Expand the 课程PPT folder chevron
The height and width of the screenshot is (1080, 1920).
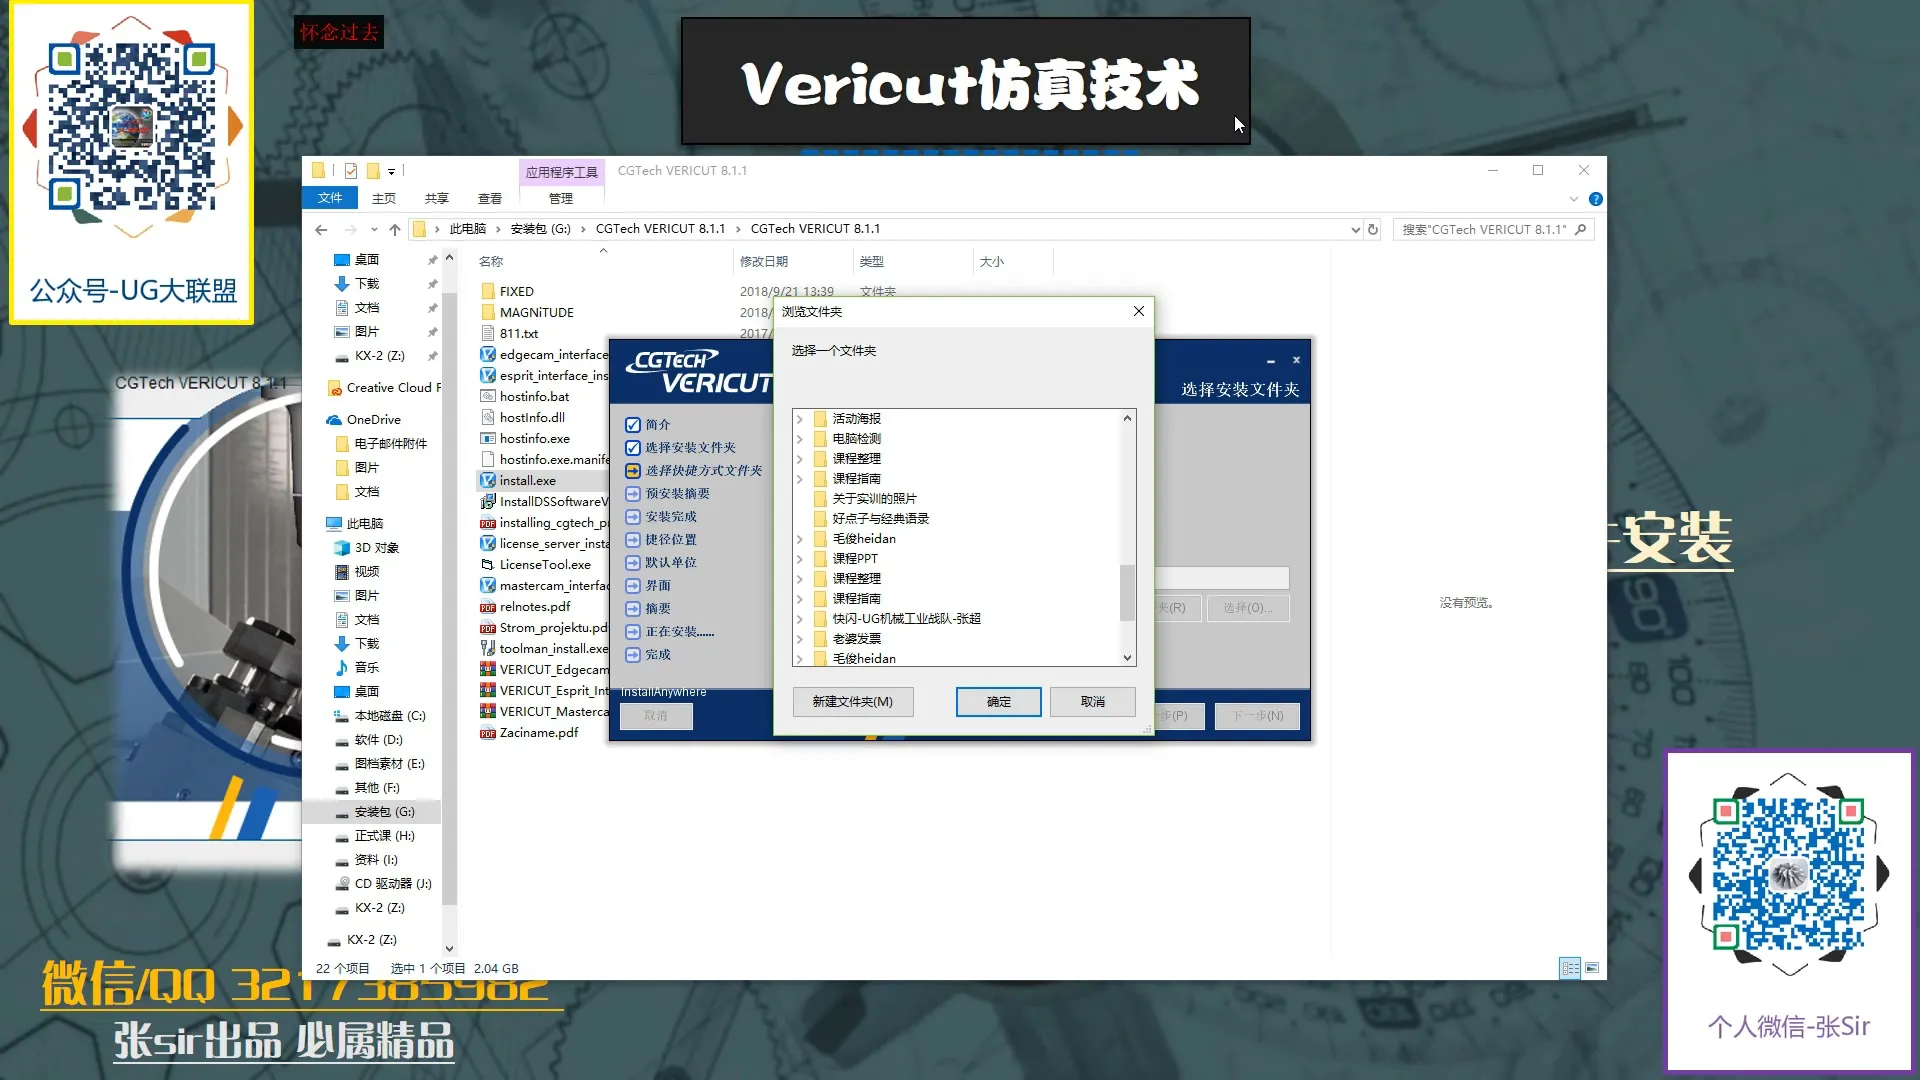[800, 558]
